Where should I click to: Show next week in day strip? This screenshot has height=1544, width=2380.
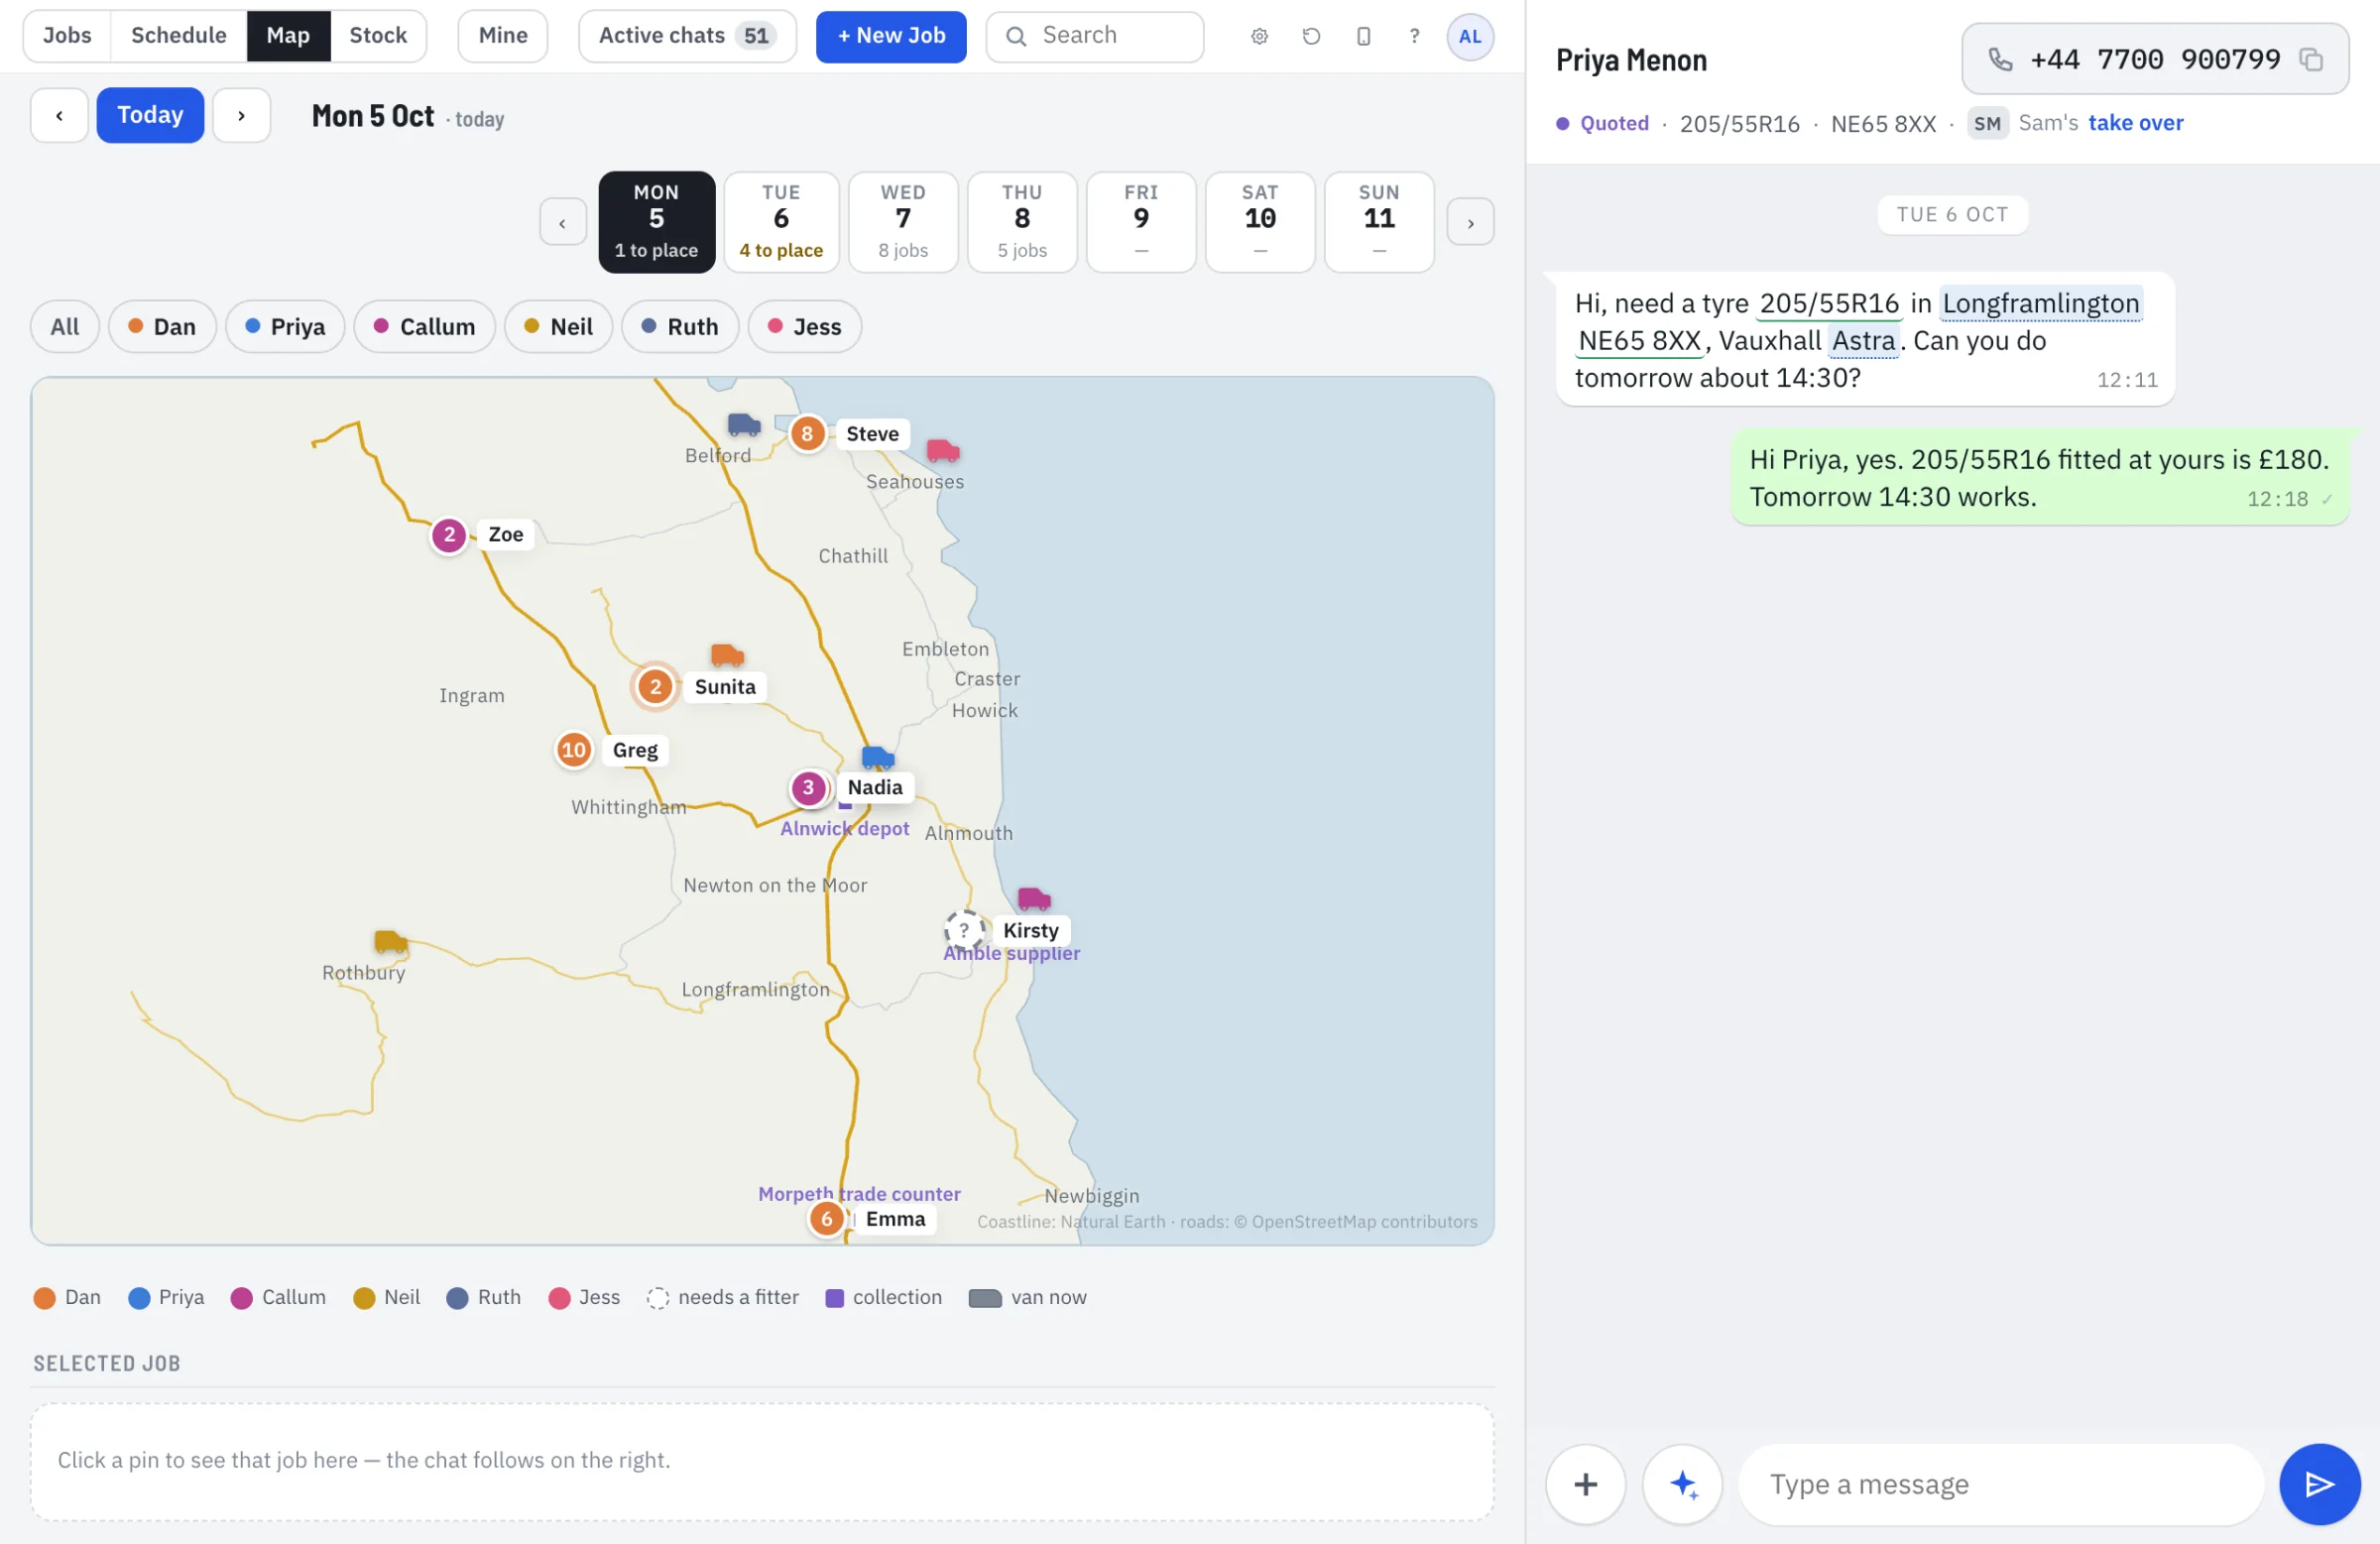point(1470,223)
